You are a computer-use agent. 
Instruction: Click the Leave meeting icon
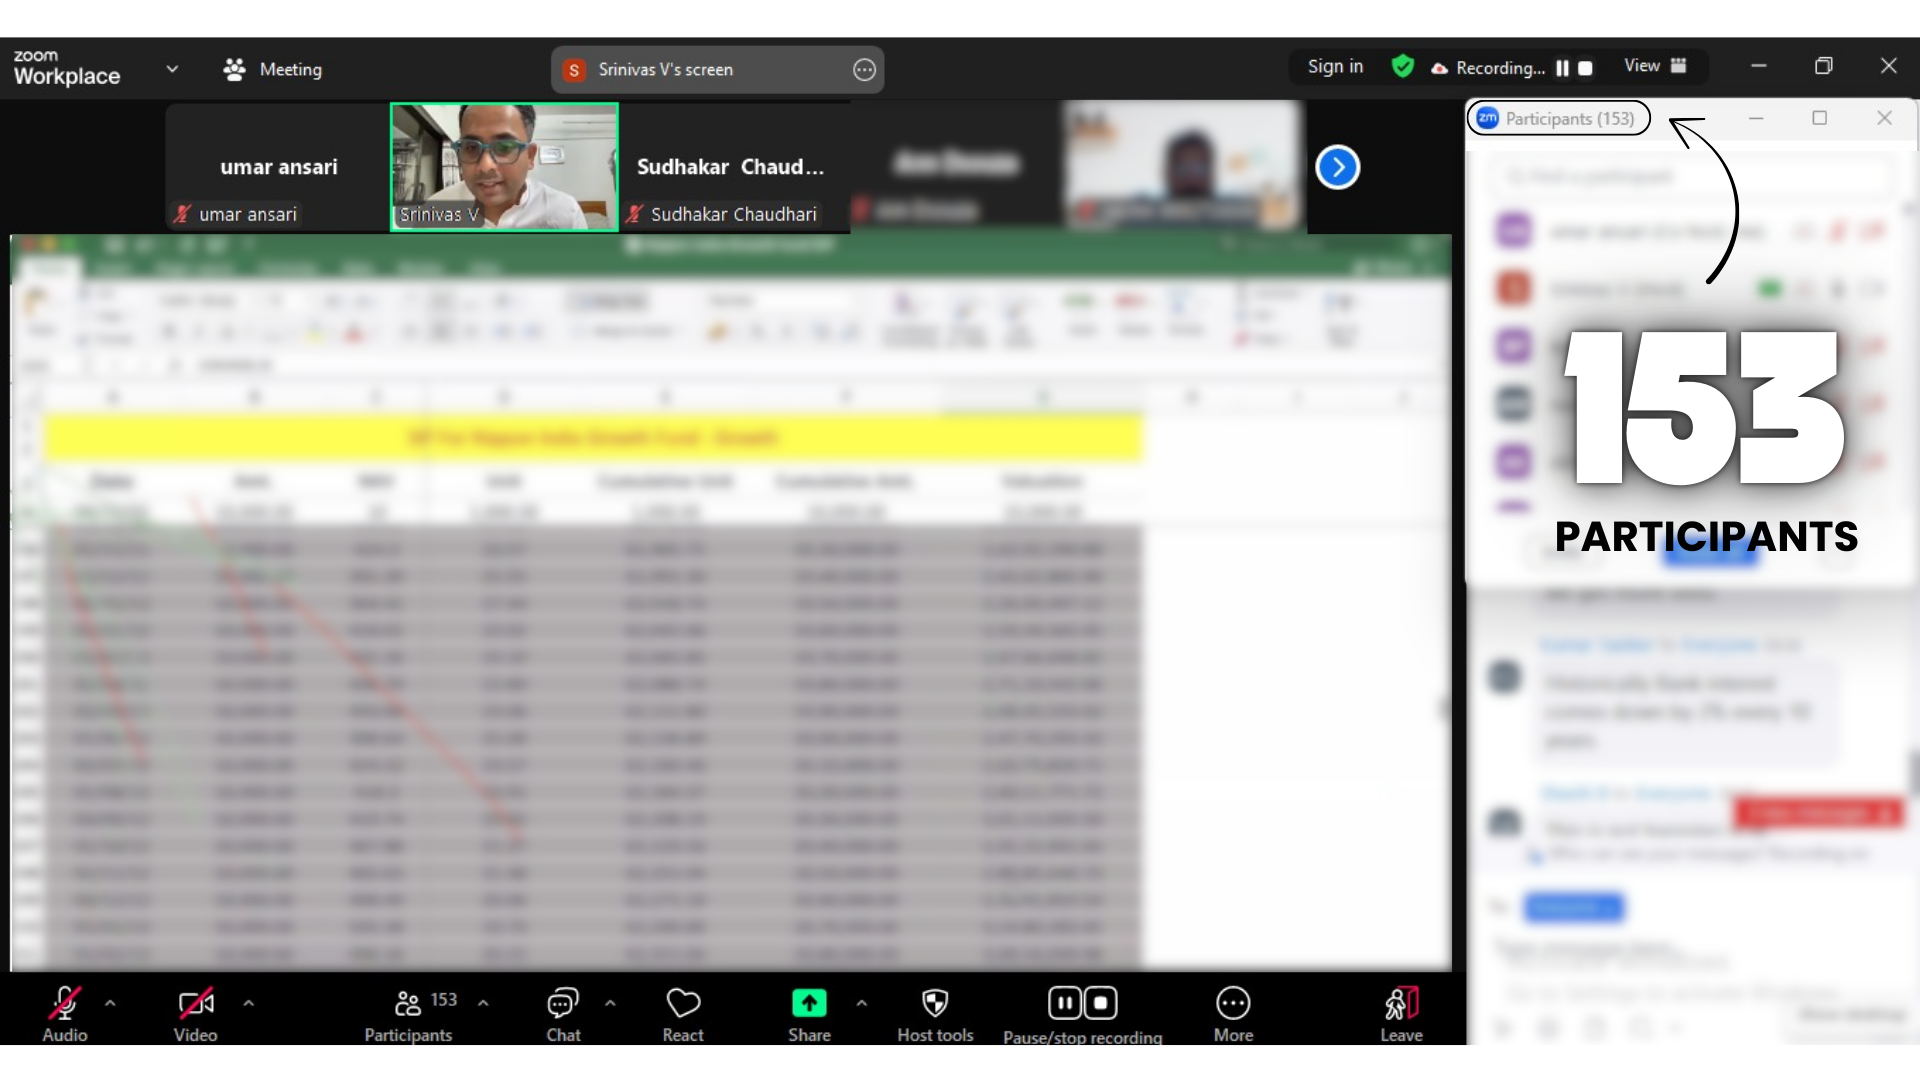point(1401,1003)
